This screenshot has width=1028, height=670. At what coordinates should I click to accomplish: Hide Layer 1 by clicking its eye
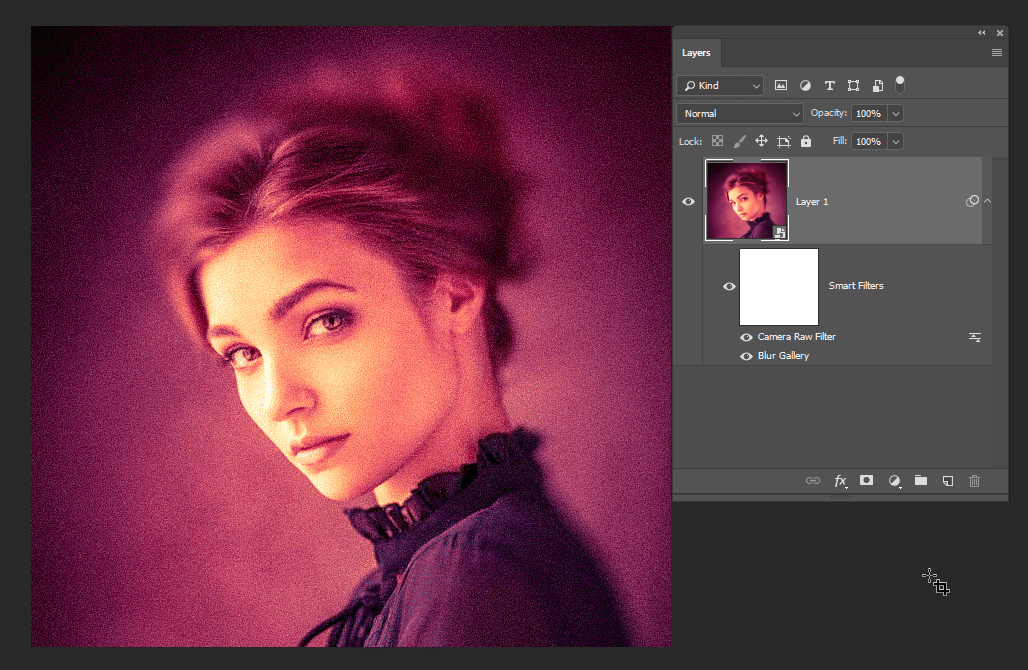(688, 201)
